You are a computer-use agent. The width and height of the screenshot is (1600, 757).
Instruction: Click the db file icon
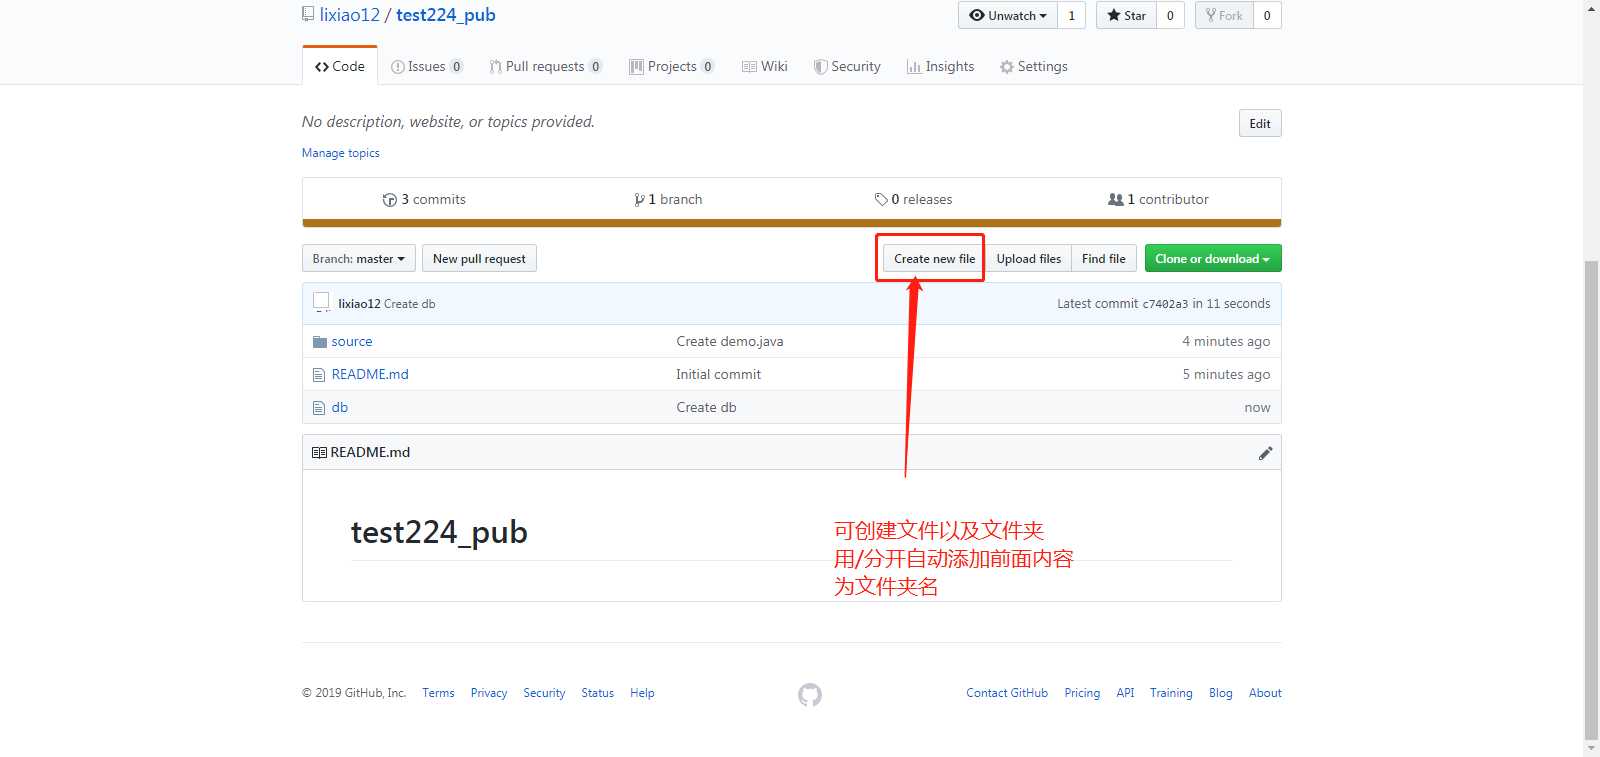(319, 408)
